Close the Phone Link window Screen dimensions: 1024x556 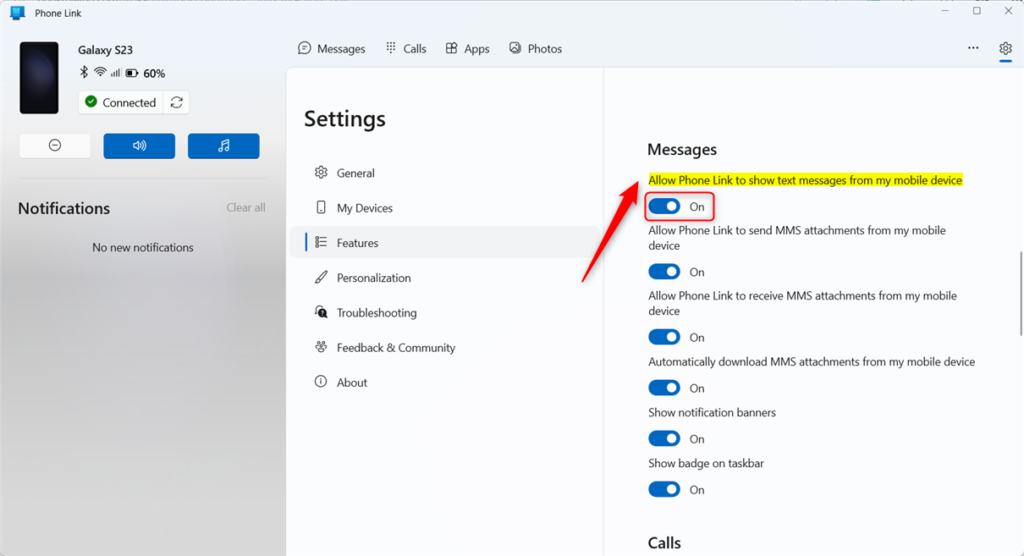[1008, 11]
